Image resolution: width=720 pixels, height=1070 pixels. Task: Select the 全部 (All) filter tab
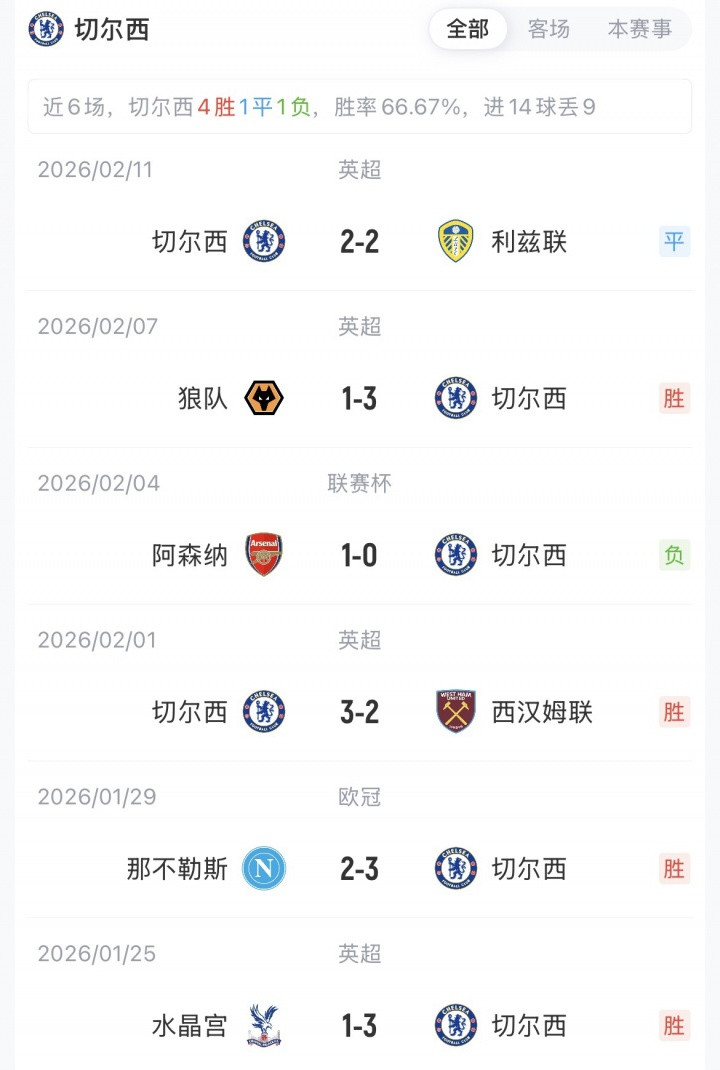[468, 29]
